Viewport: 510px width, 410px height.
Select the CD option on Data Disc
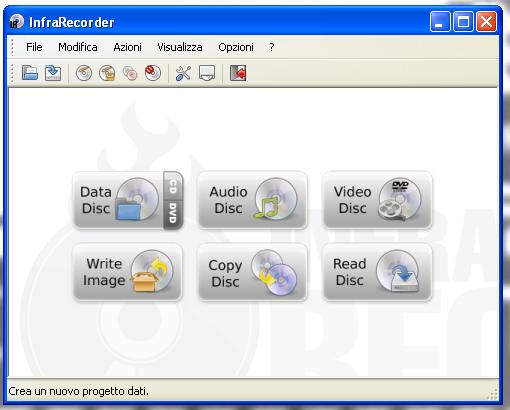click(x=173, y=186)
